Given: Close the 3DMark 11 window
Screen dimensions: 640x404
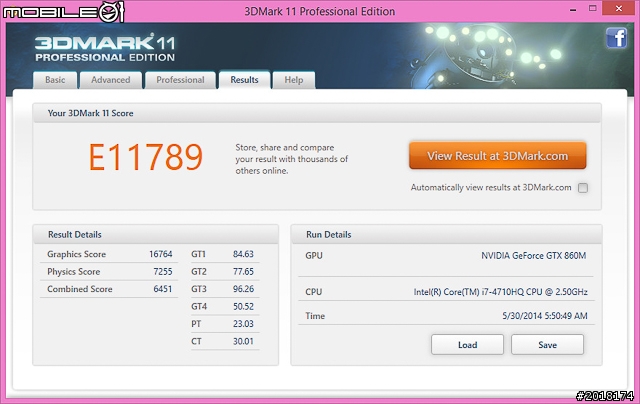Looking at the screenshot, I should 619,9.
